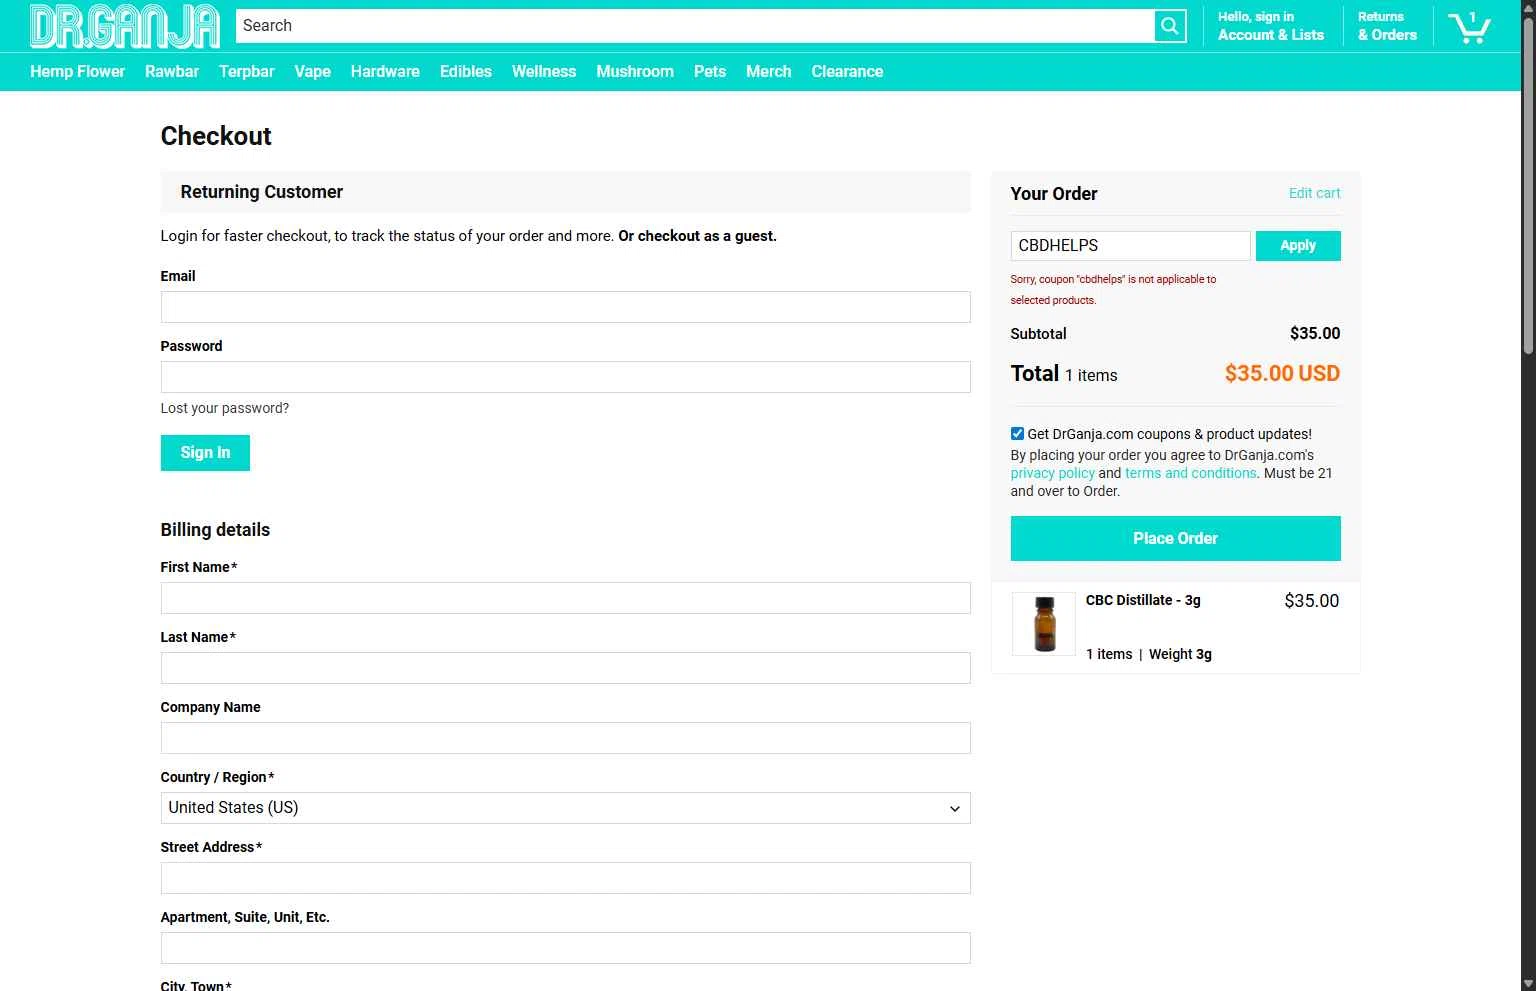
Task: Click the $35.00 USD total amount
Action: pos(1282,374)
